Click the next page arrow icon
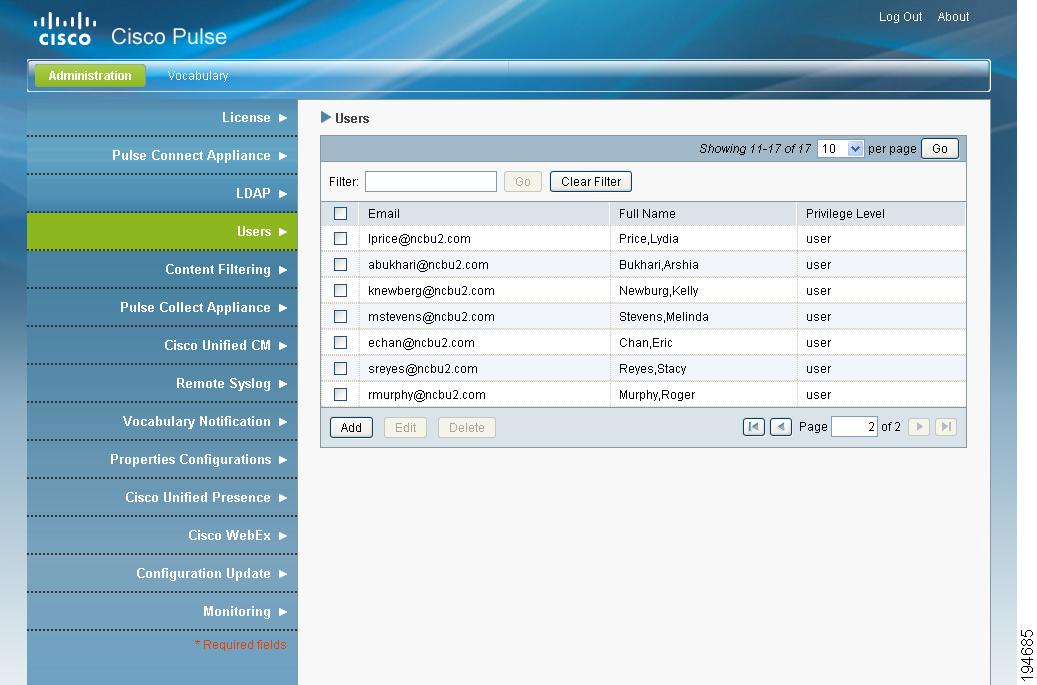 (918, 427)
